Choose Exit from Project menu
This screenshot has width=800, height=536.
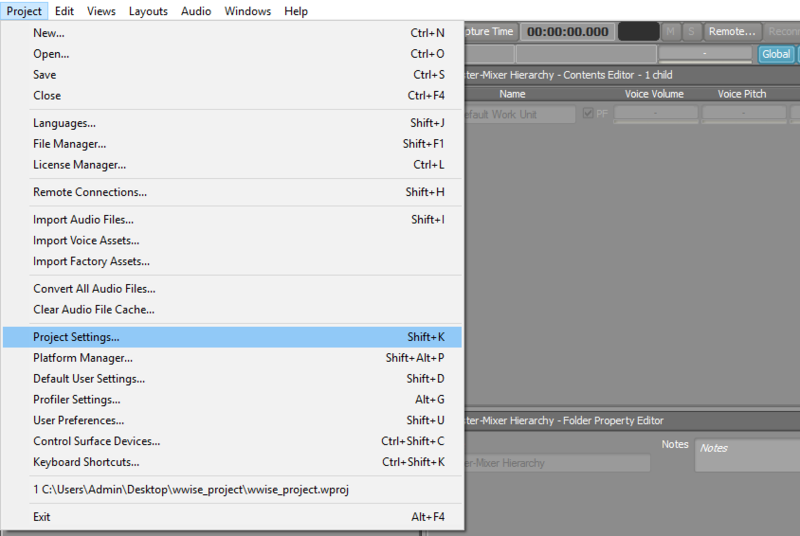coord(232,517)
